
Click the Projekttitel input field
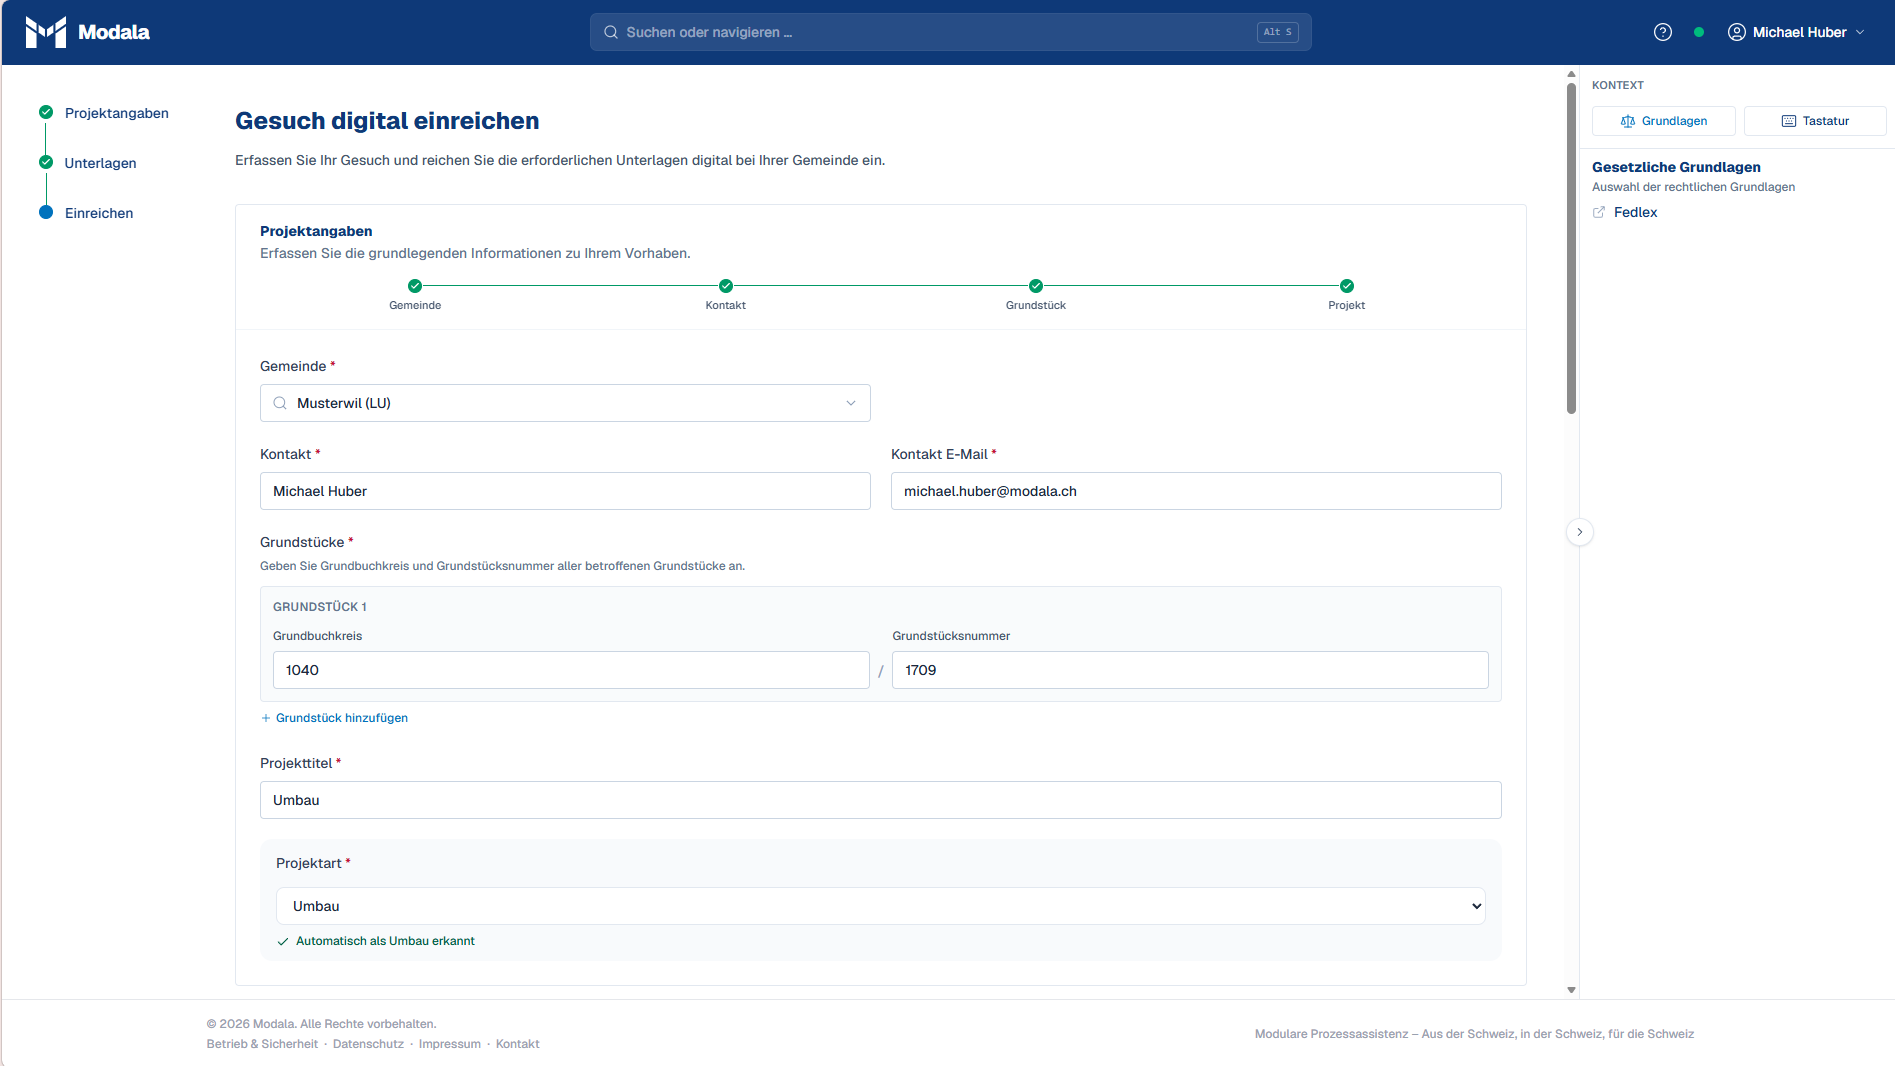881,800
